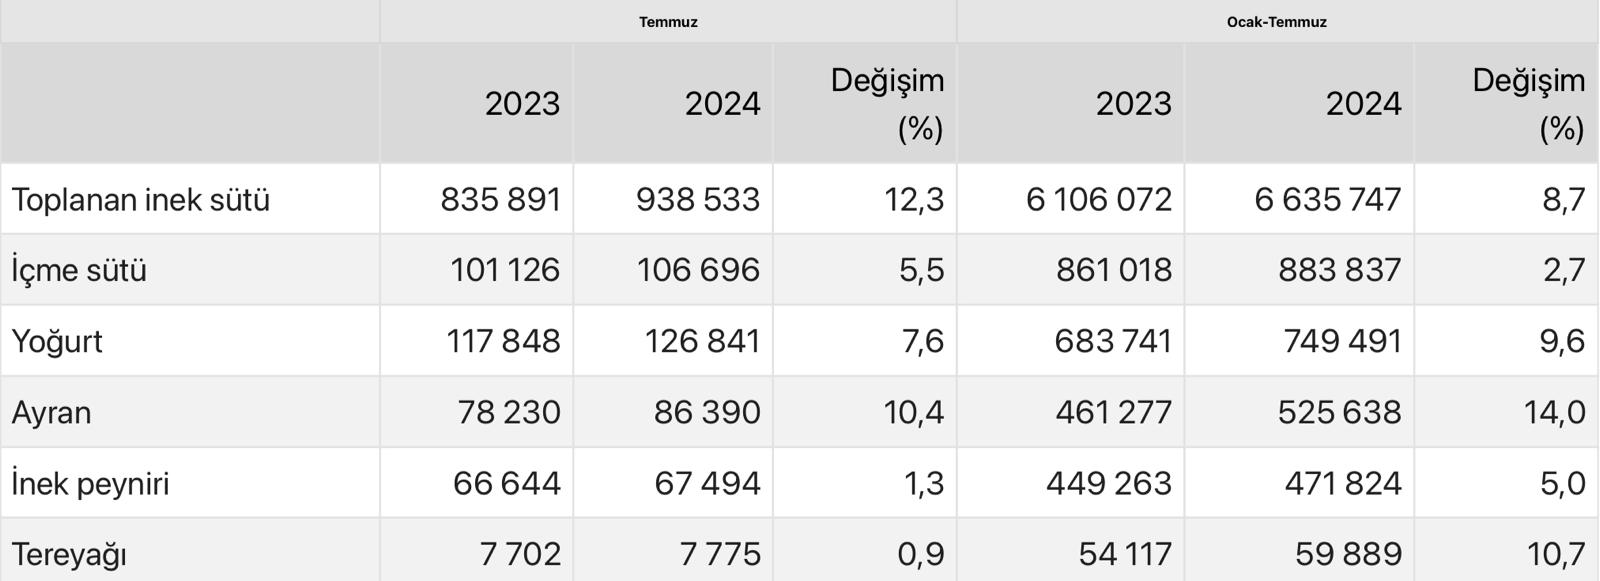Viewport: 1600px width, 581px height.
Task: Select the cell containing 66 644
Action: coord(506,484)
